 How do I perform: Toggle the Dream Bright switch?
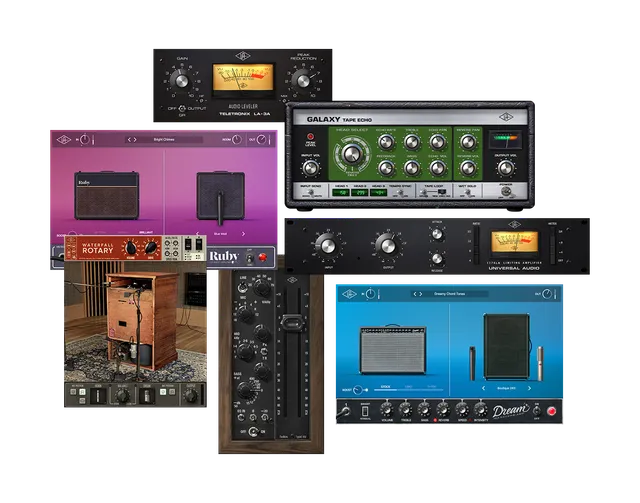pos(365,412)
